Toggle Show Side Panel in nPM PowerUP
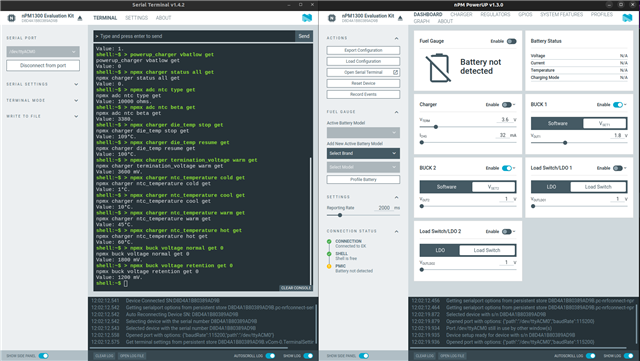 coord(364,356)
